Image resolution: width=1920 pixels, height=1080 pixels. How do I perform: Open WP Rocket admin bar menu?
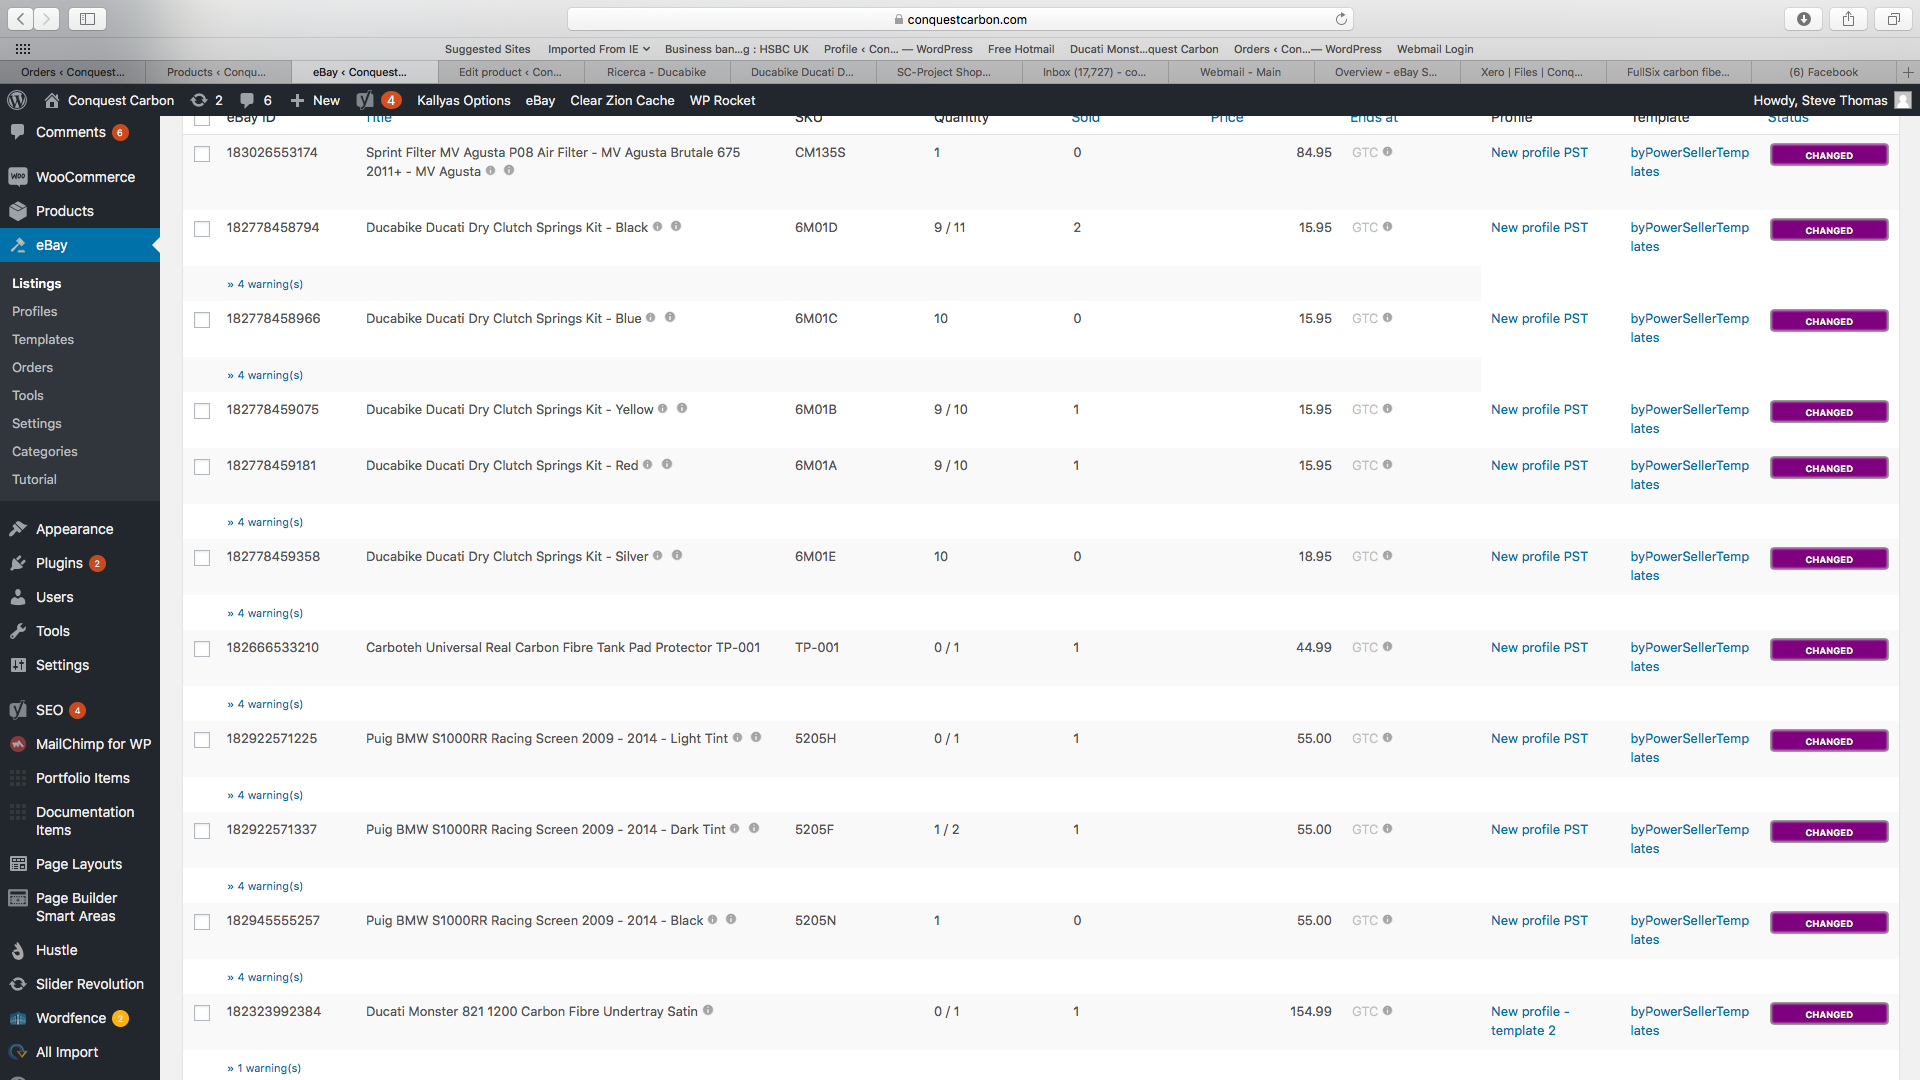click(722, 100)
